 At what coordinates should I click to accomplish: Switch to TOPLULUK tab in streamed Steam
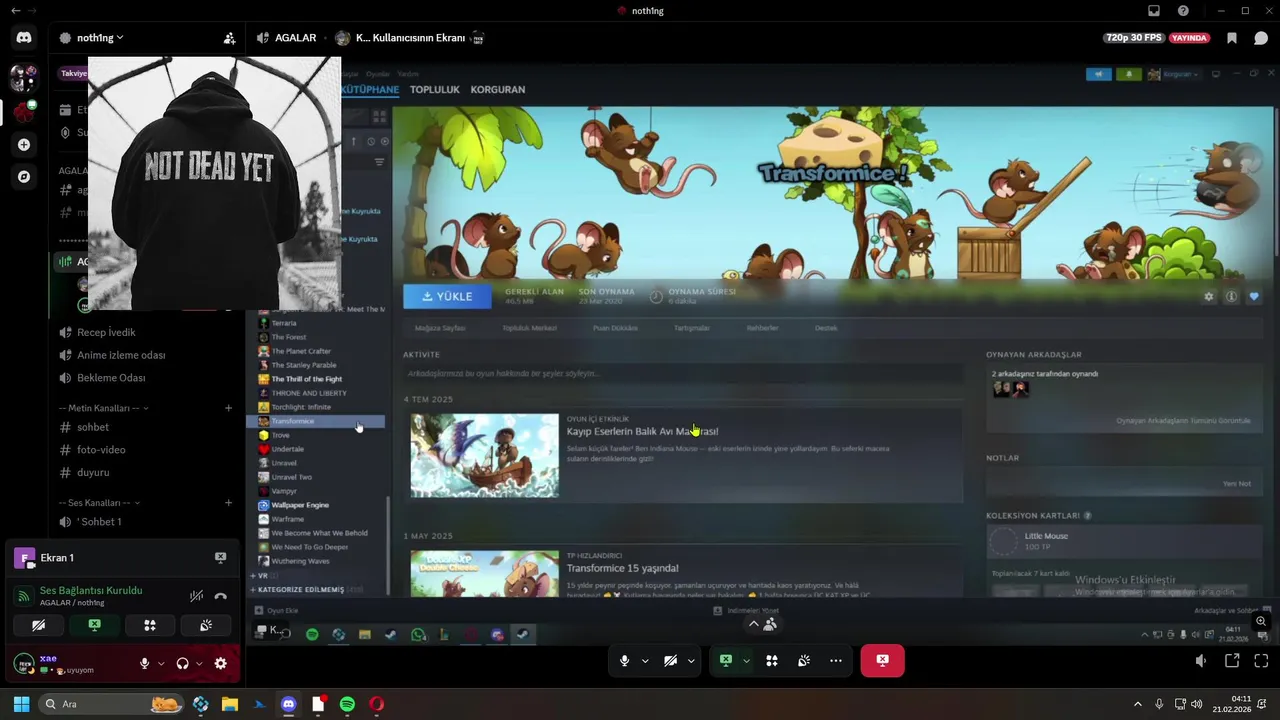[x=434, y=90]
